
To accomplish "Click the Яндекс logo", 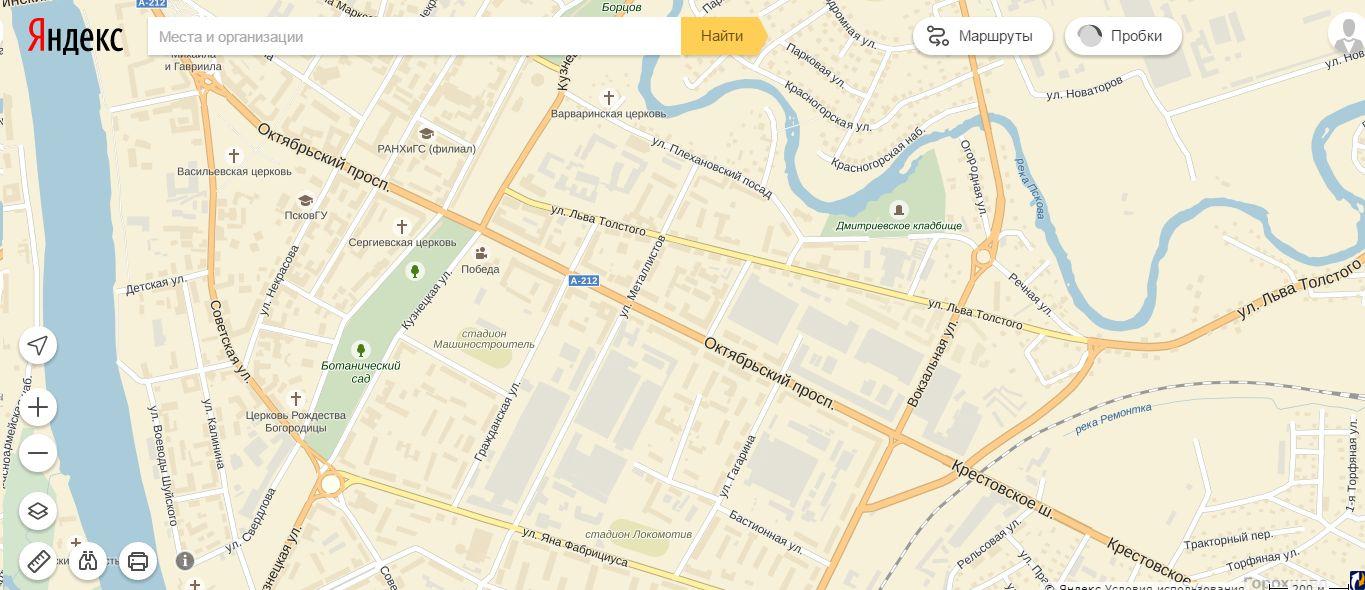I will 75,37.
